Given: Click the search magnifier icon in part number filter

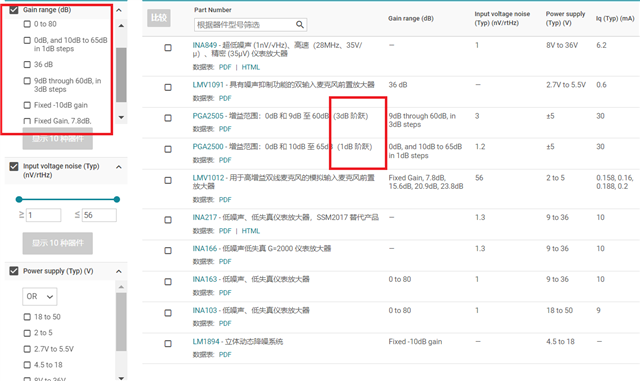Looking at the screenshot, I should pos(300,25).
